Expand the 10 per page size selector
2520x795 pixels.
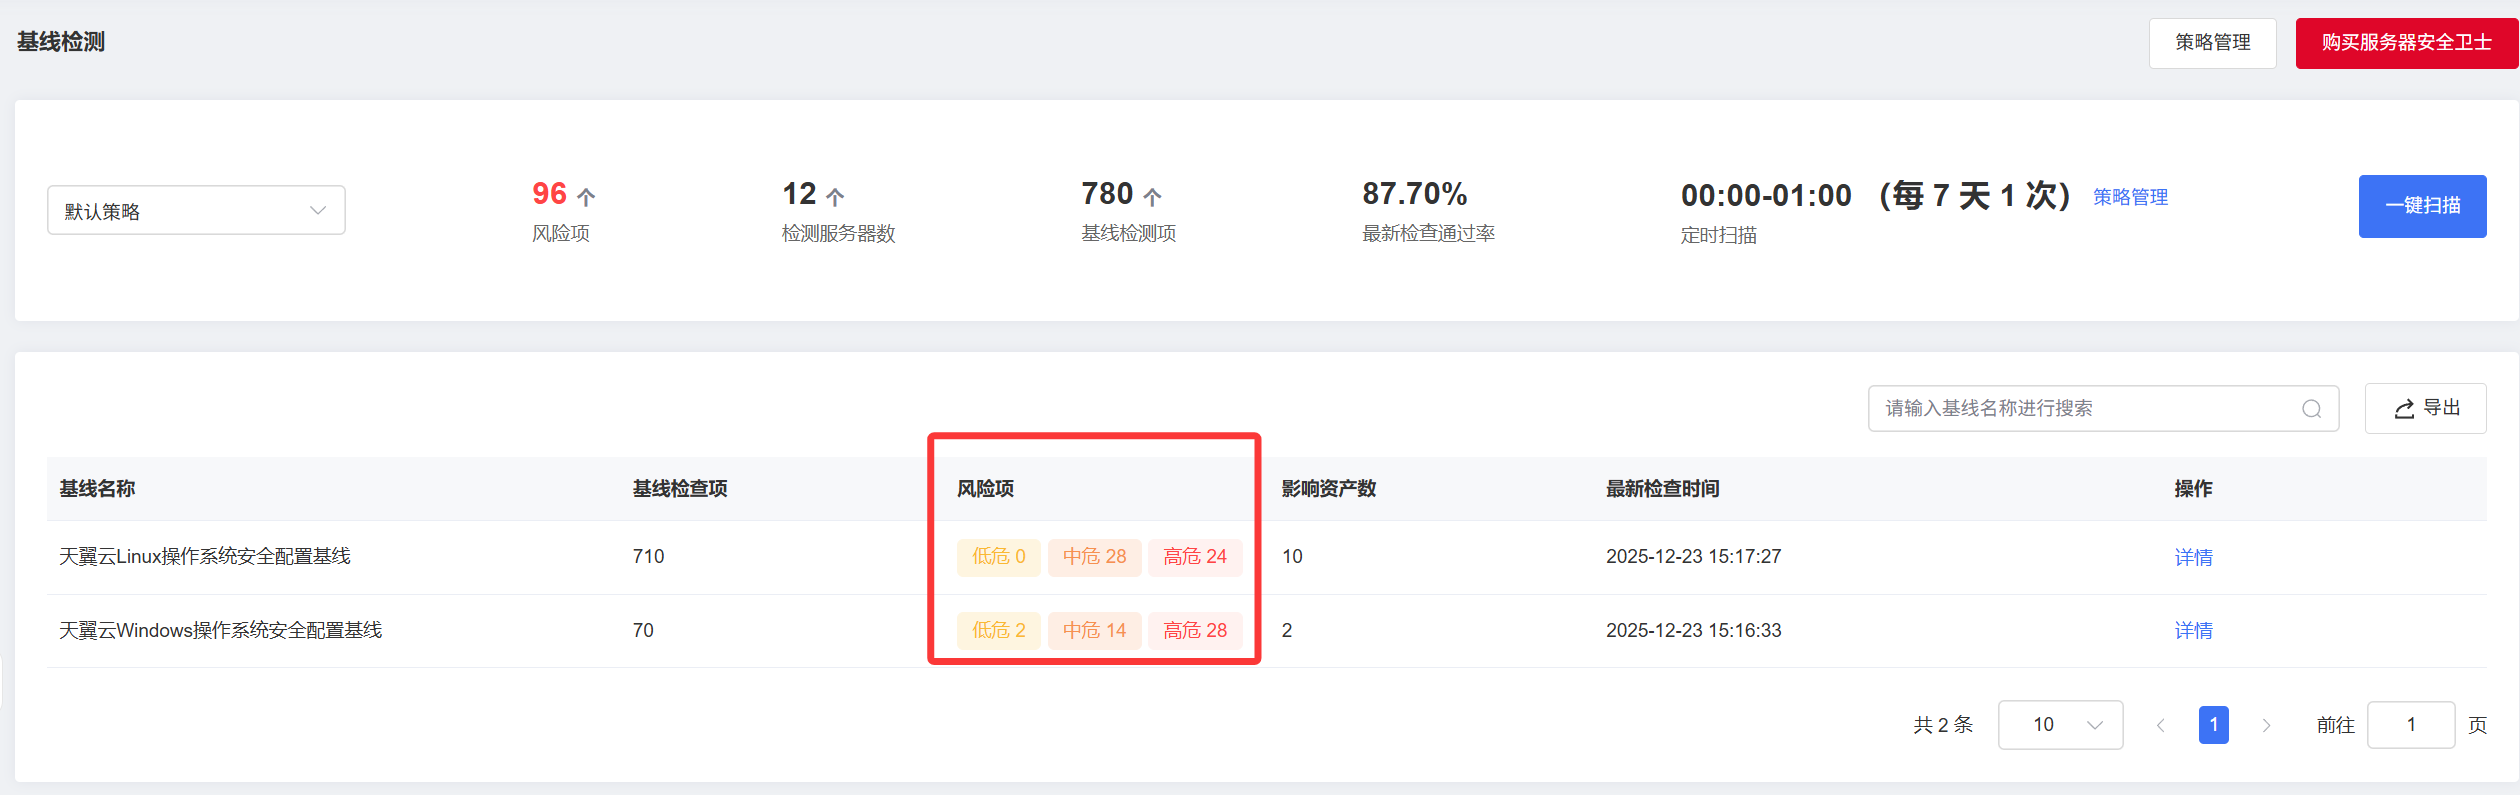pyautogui.click(x=2060, y=725)
